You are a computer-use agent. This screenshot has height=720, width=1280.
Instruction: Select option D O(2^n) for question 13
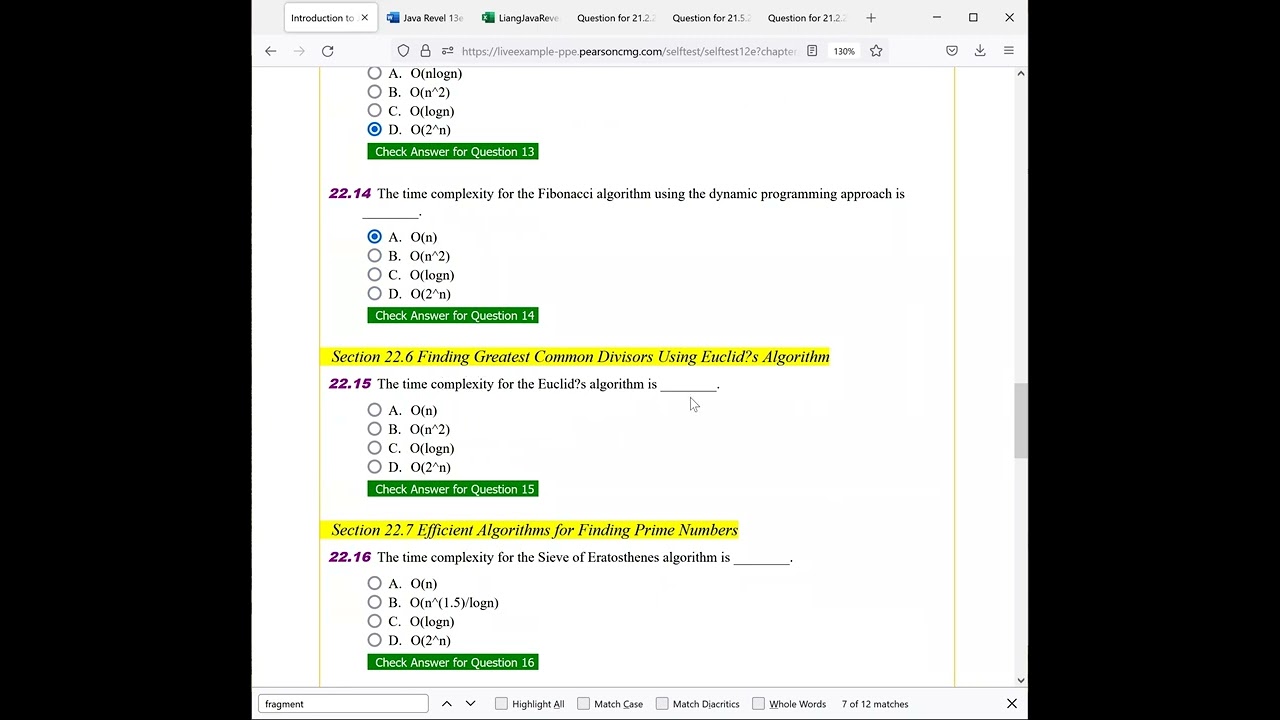point(374,129)
